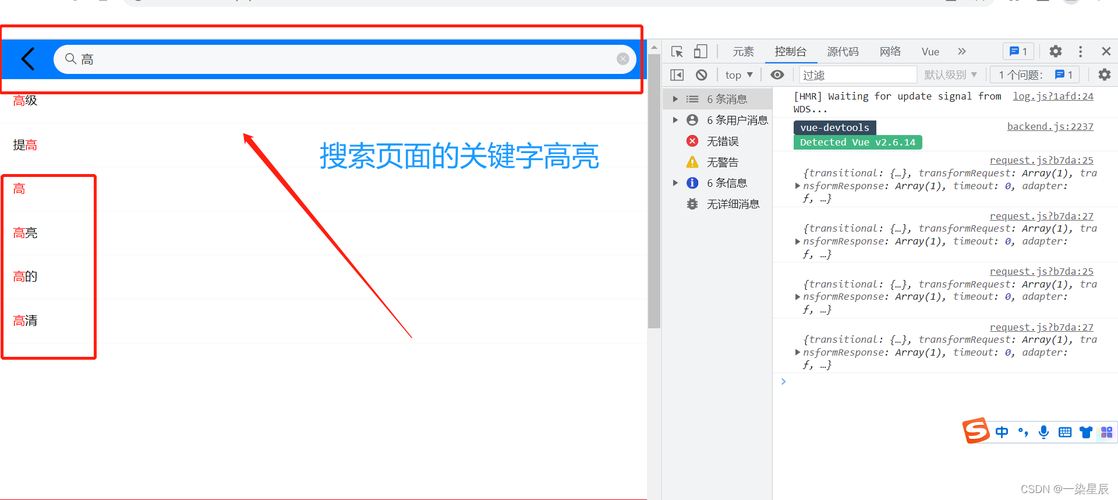The image size is (1118, 500).
Task: Click the 过滤 console filter field
Action: coord(857,75)
